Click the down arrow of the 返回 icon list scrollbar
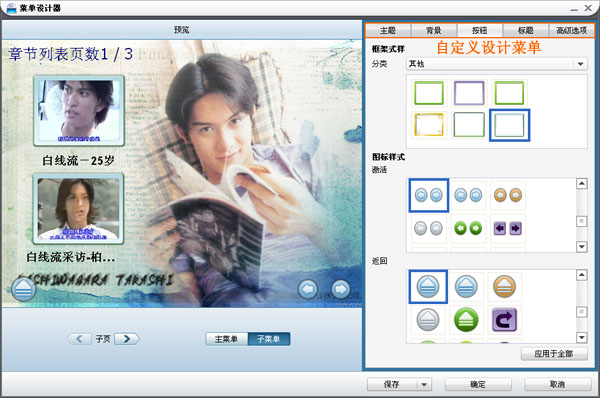This screenshot has height=398, width=600. [582, 337]
